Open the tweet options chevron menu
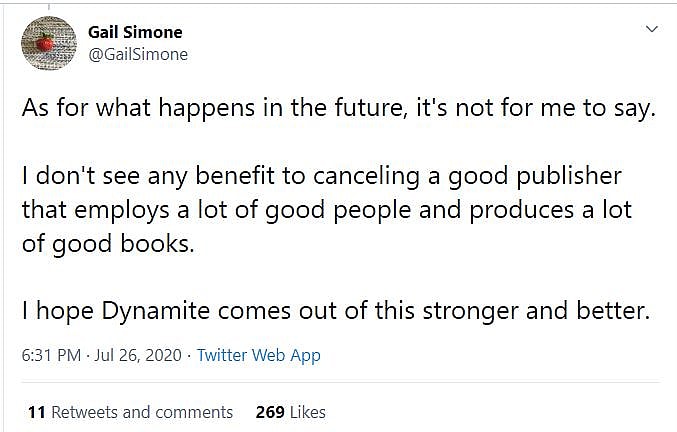 click(652, 29)
